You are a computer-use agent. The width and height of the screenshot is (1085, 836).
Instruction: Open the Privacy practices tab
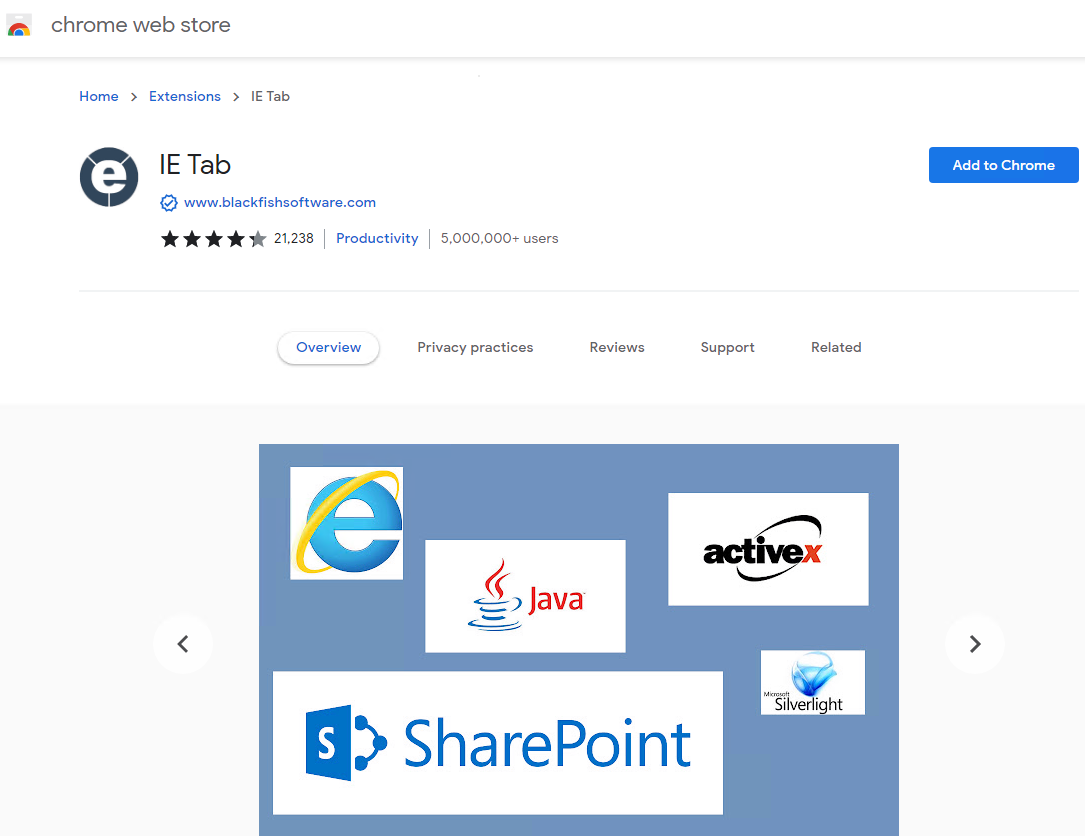pos(475,347)
